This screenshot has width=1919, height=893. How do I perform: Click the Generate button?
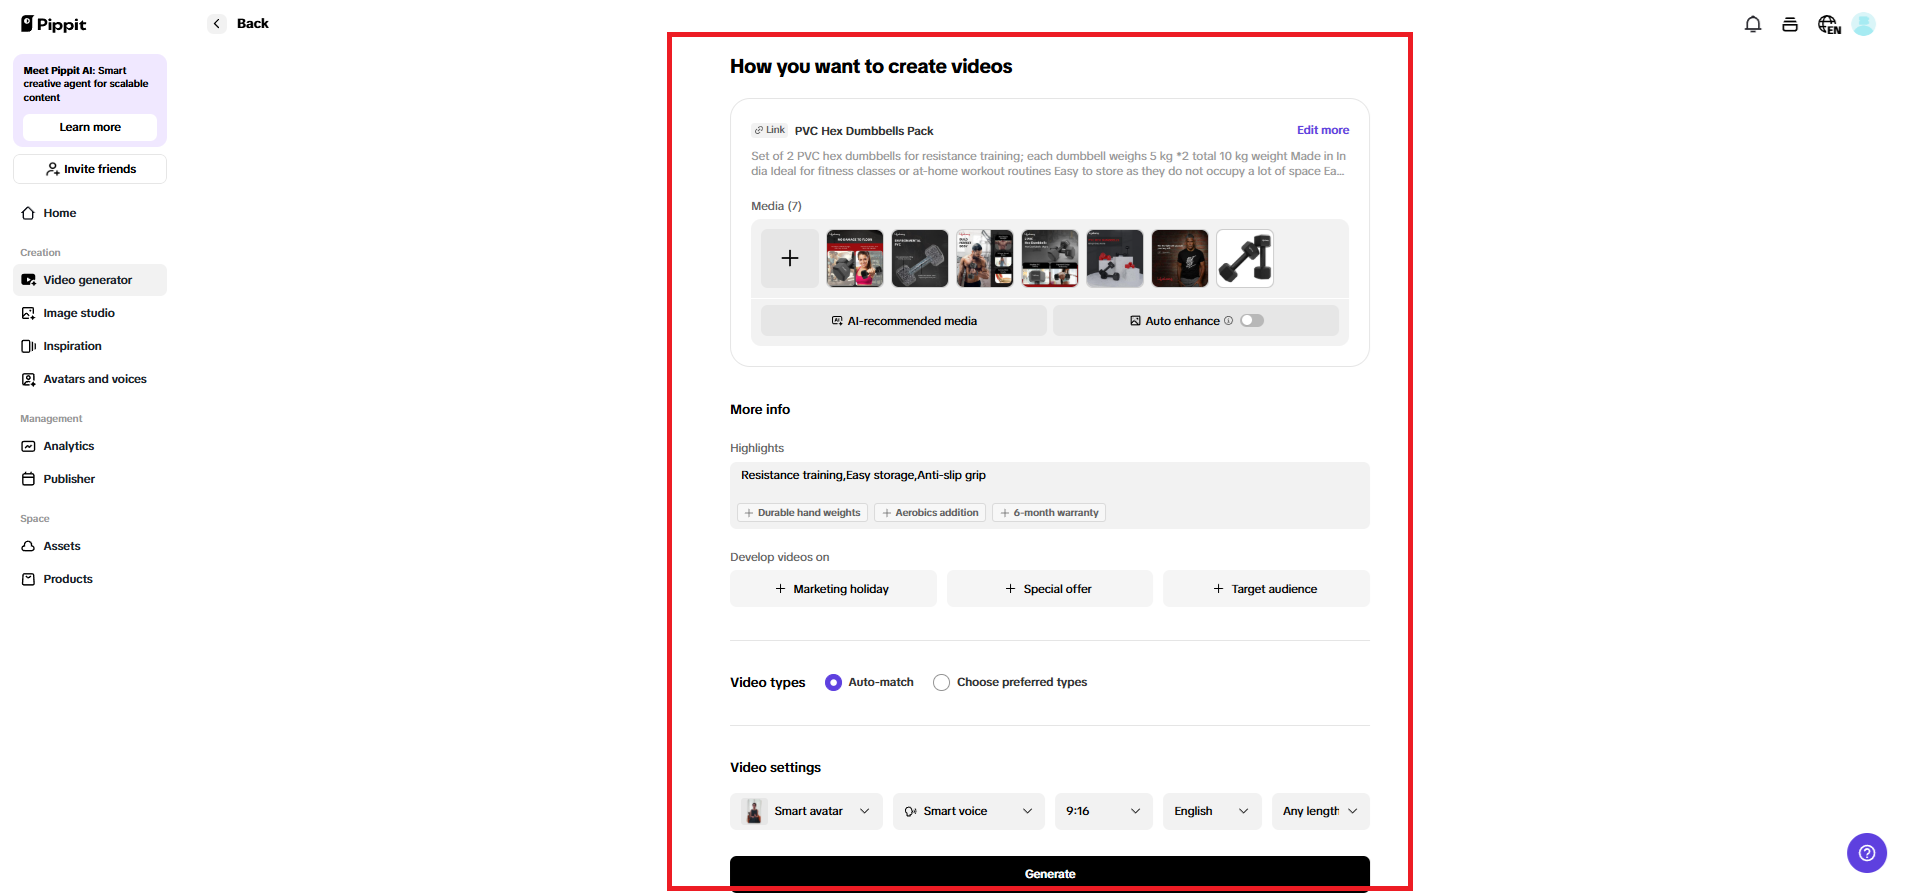(1050, 873)
